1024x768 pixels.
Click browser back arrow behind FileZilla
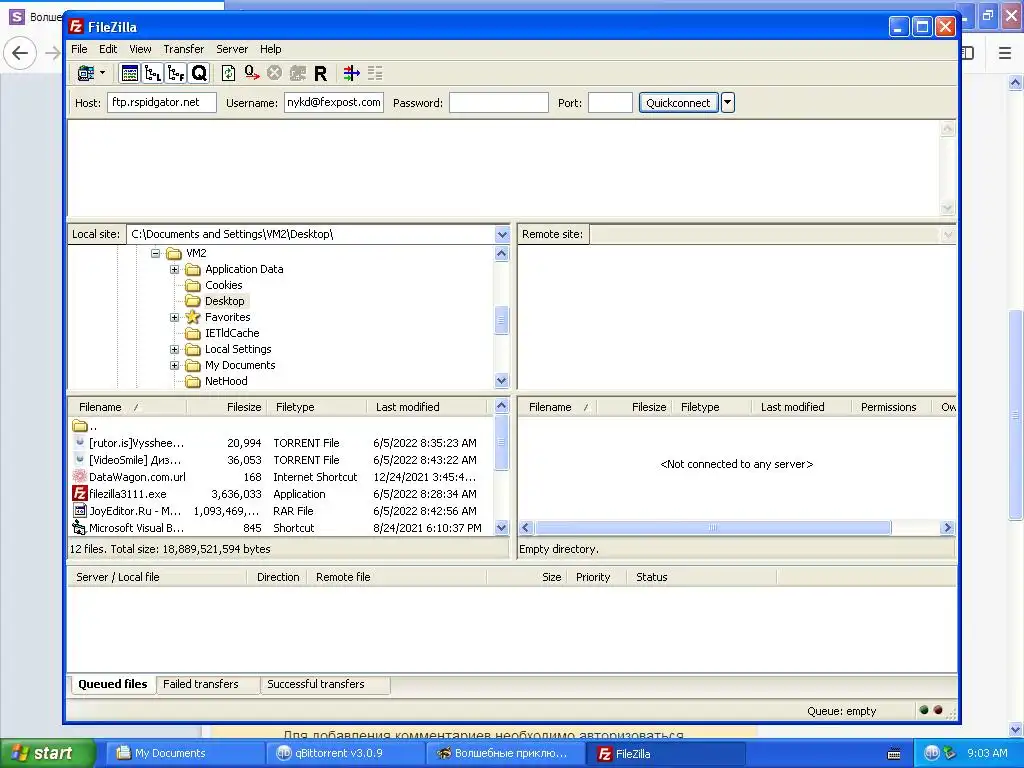tap(20, 53)
